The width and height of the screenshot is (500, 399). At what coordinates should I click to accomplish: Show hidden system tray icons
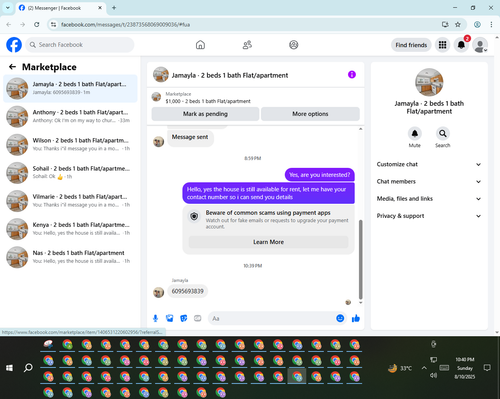point(424,368)
